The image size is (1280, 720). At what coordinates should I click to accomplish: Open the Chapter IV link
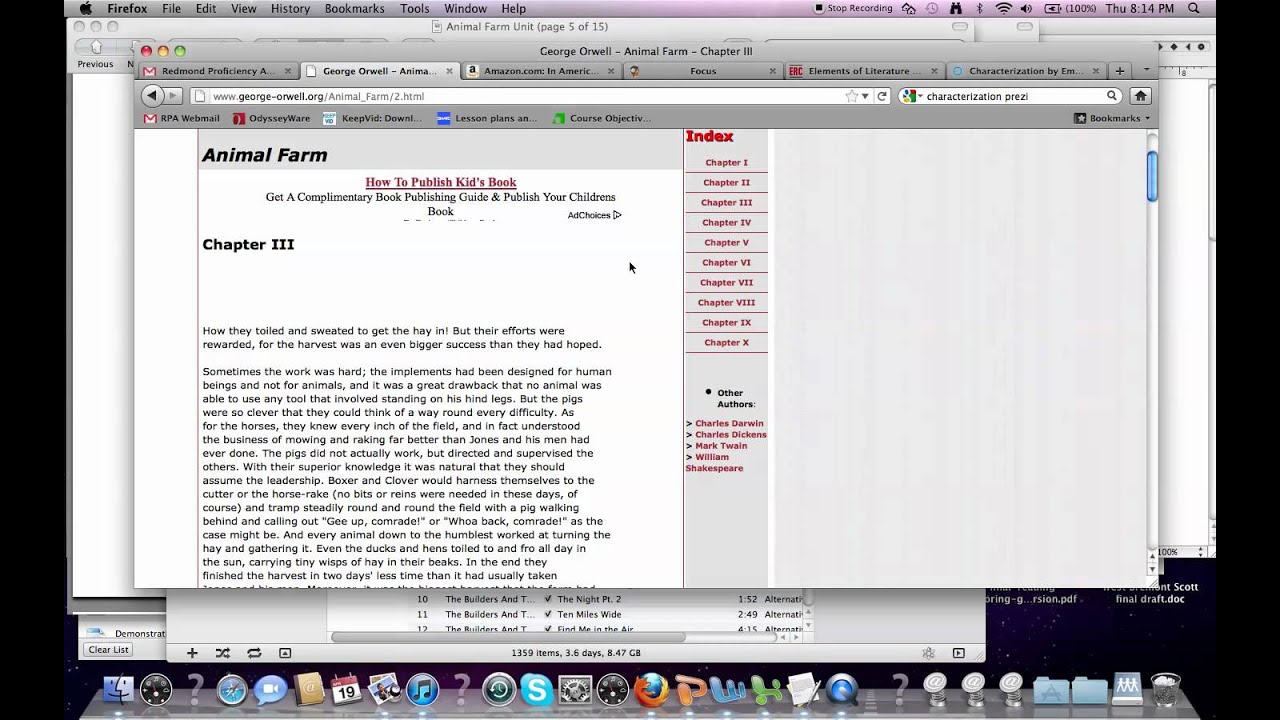(x=726, y=222)
